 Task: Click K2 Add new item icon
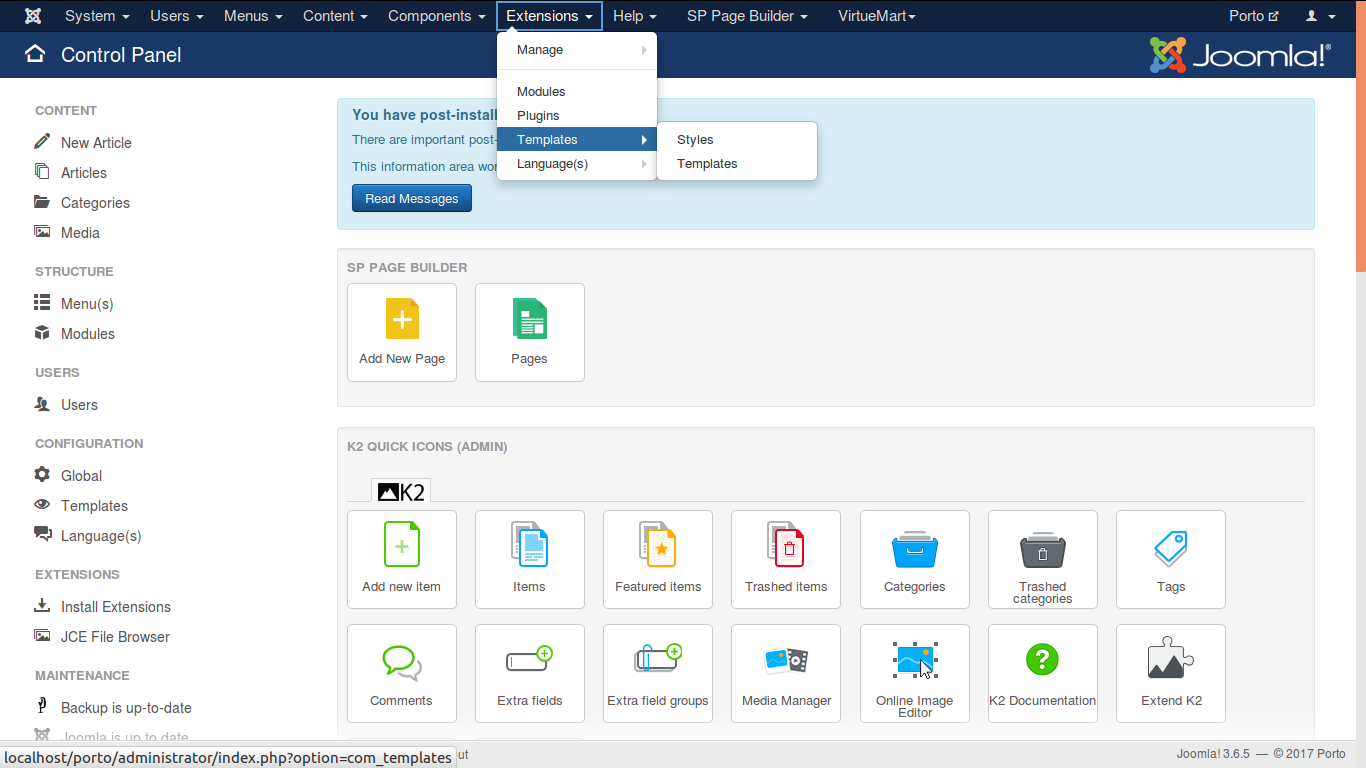click(x=402, y=559)
